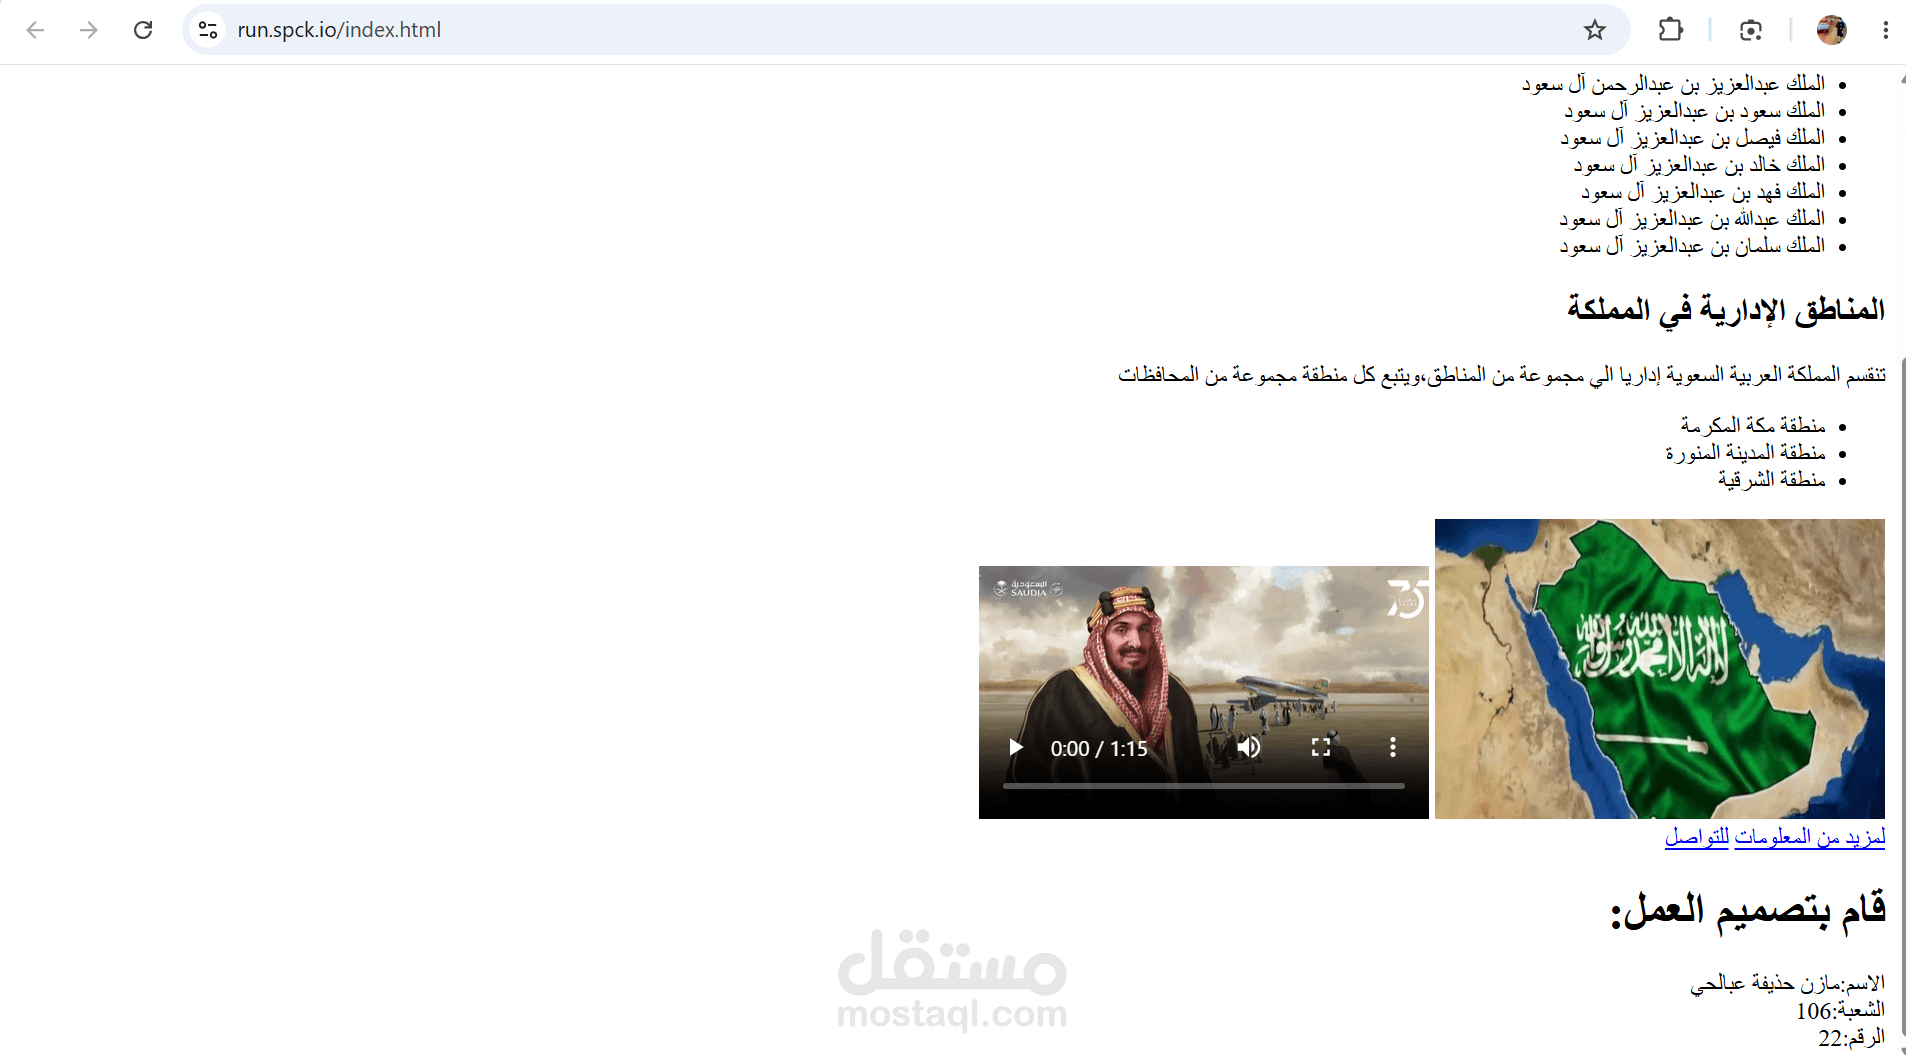Open the screenshot capture toolbar icon
The width and height of the screenshot is (1906, 1055).
point(1751,30)
